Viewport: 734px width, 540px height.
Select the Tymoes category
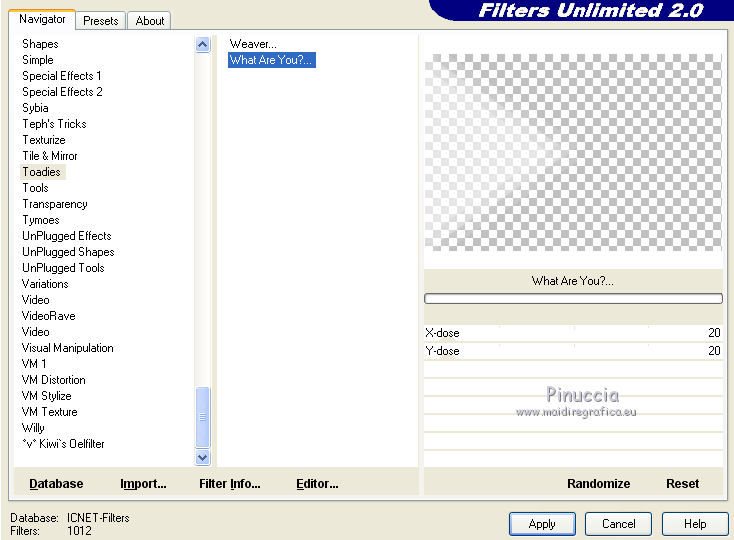41,220
